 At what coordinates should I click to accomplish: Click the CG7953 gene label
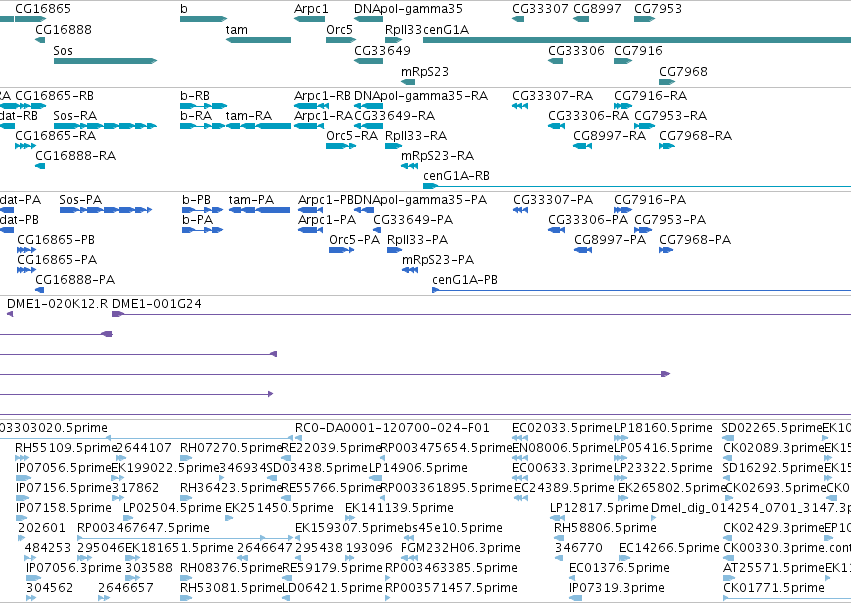pyautogui.click(x=658, y=9)
